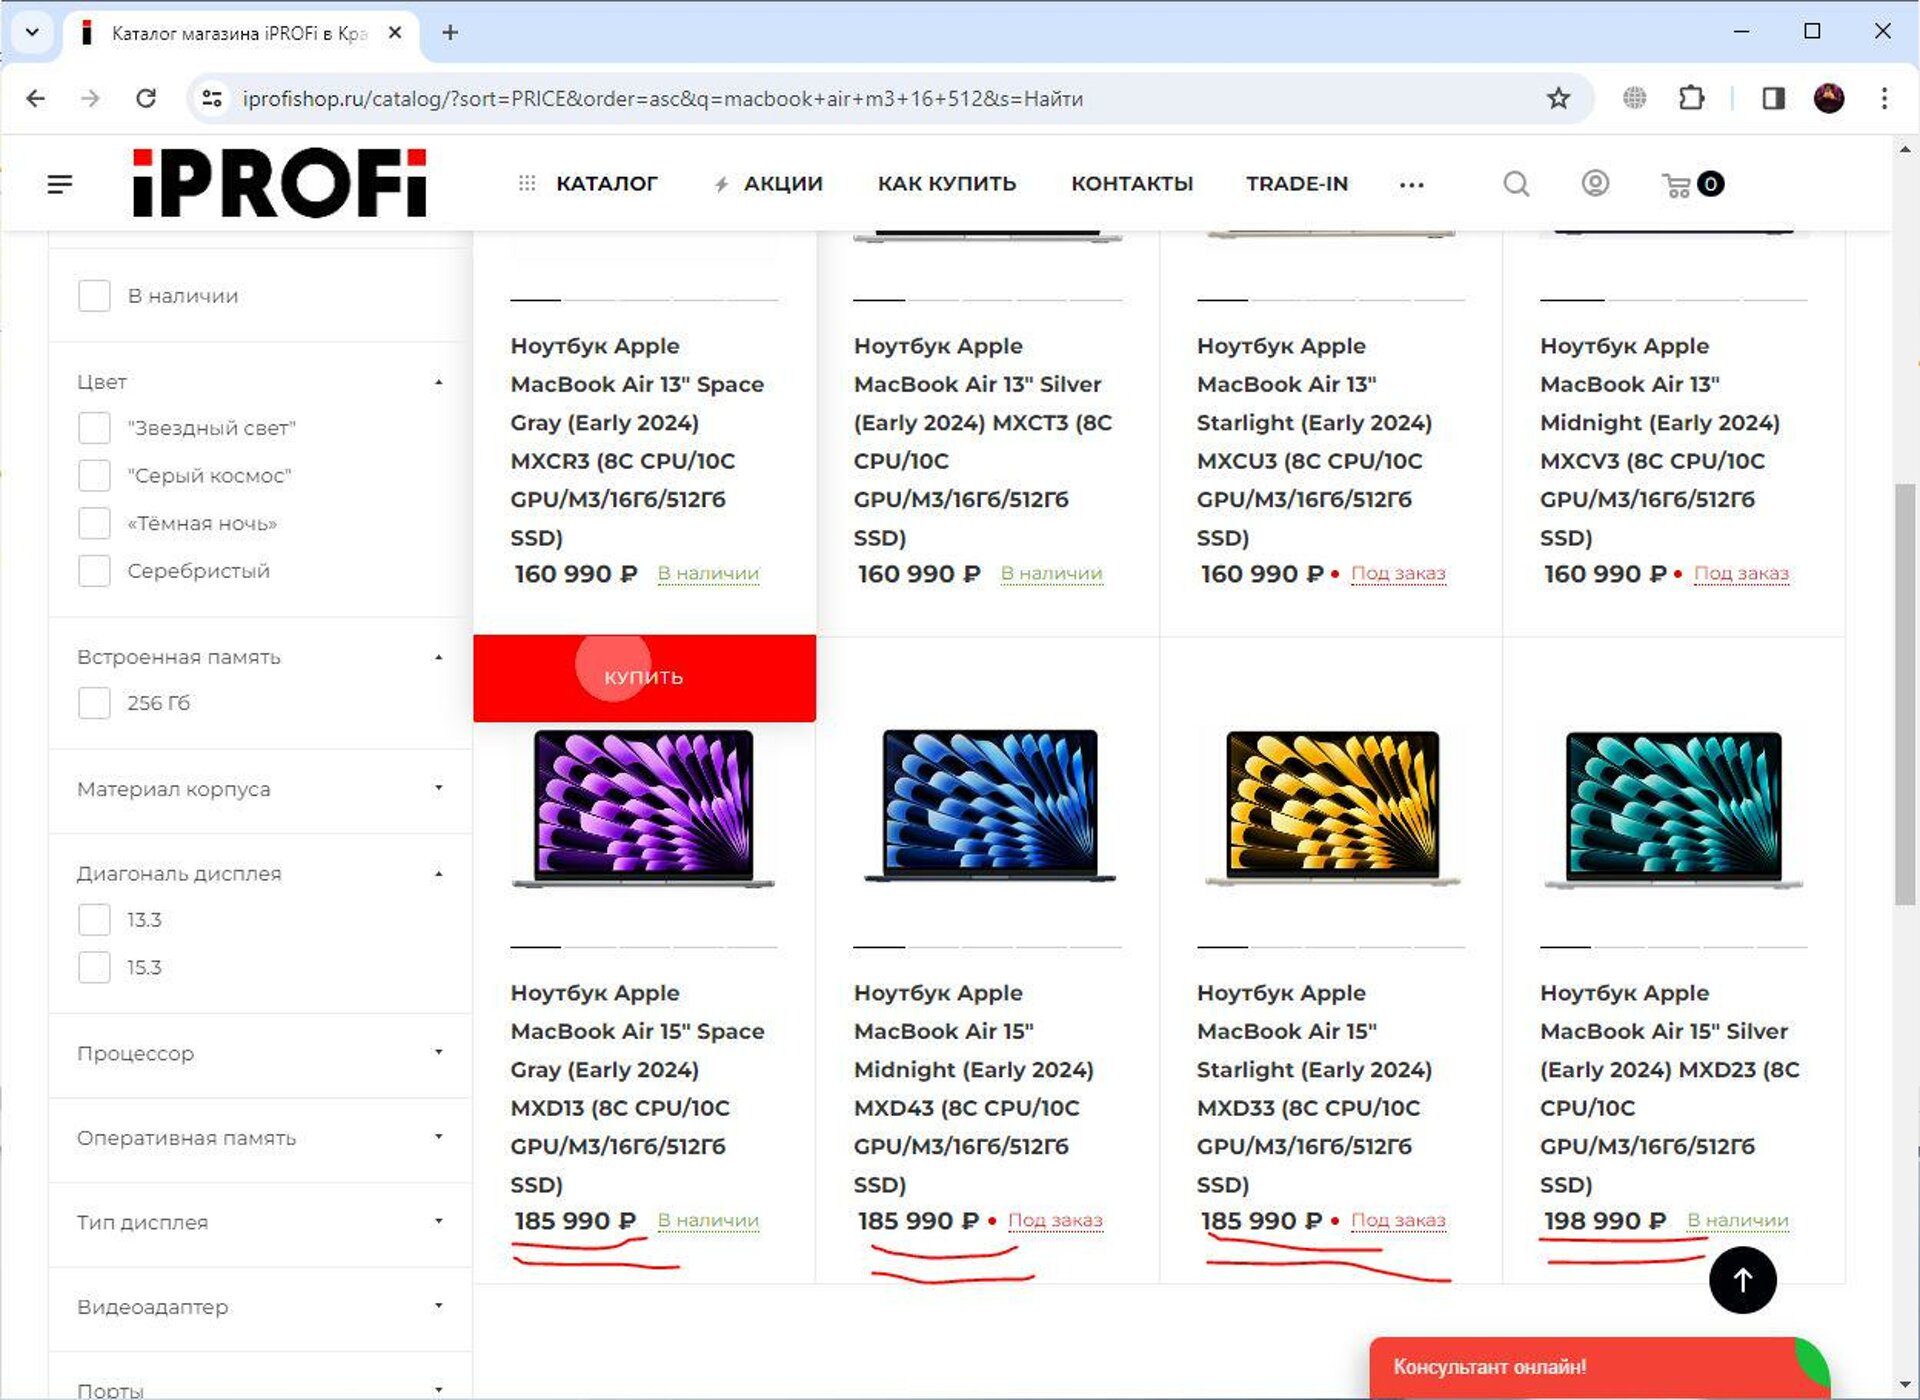Image resolution: width=1920 pixels, height=1400 pixels.
Task: Click the browser address bar URL
Action: point(662,98)
